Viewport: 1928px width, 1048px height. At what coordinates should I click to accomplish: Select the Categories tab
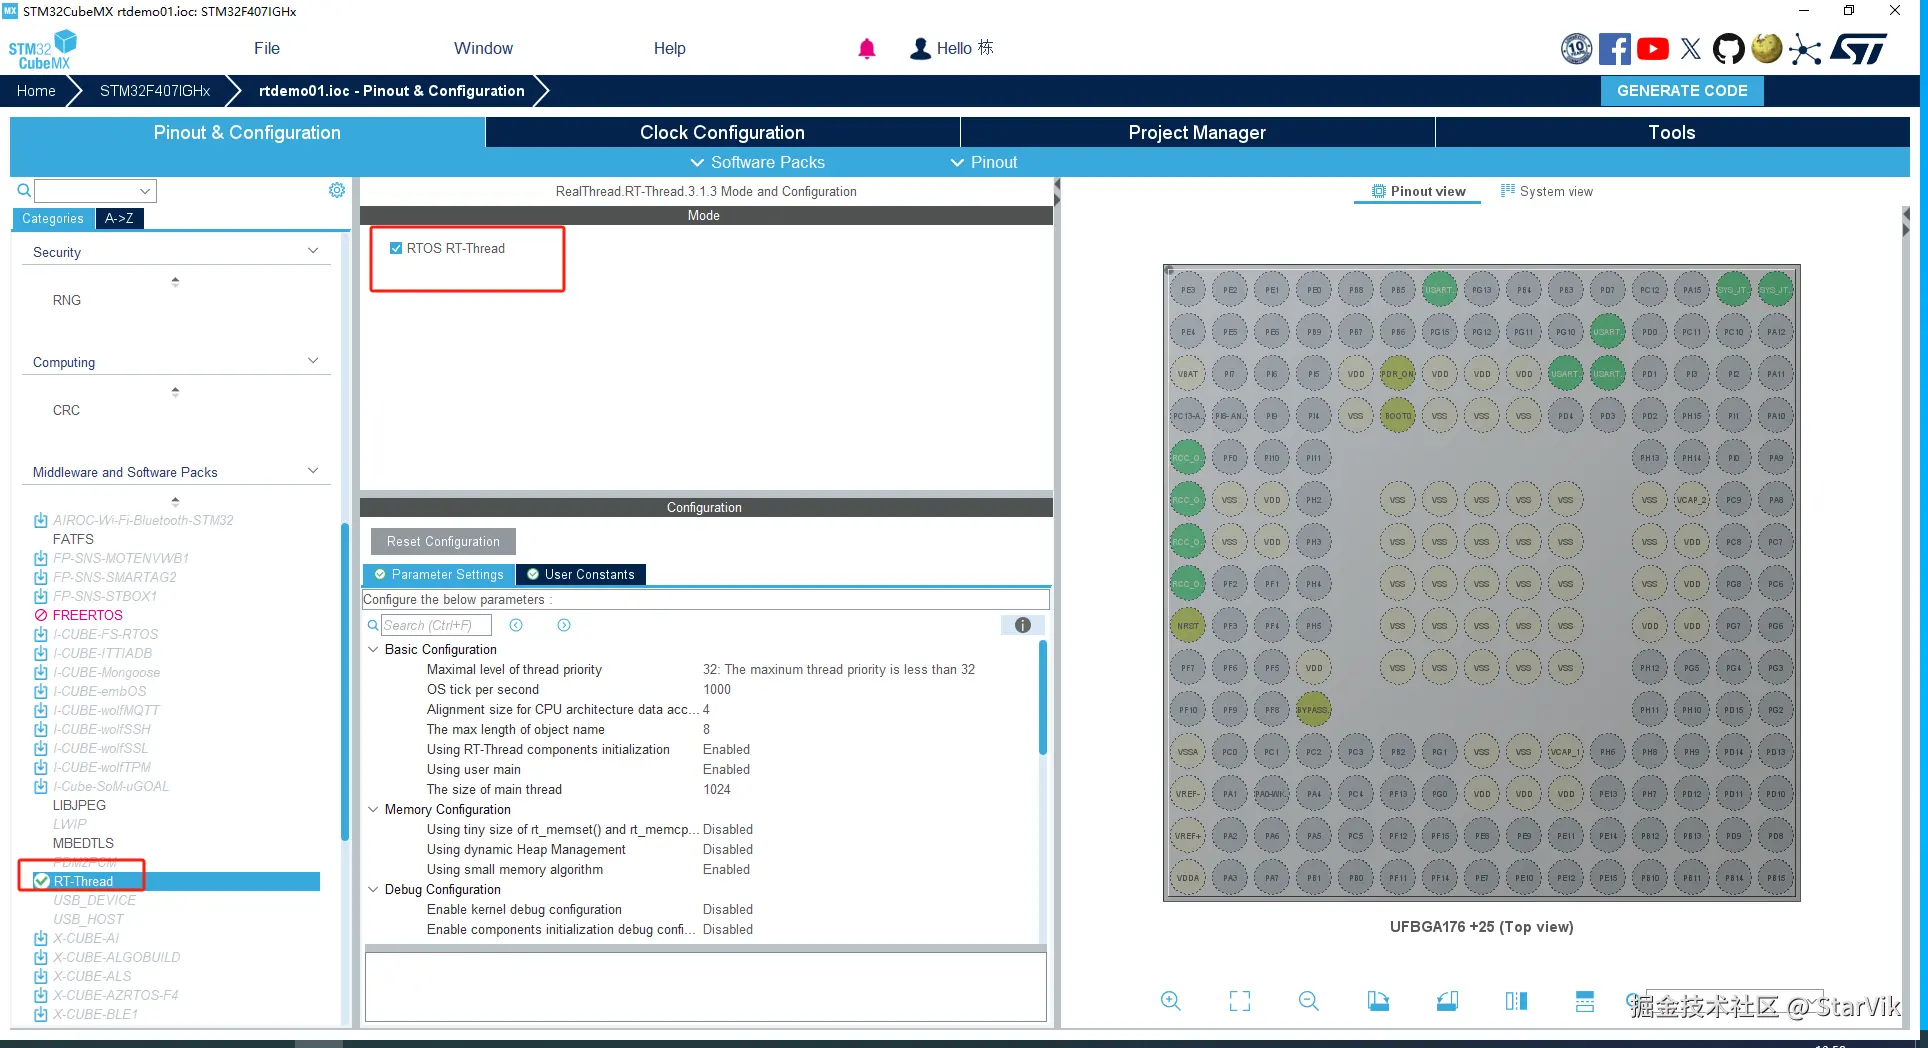[x=53, y=218]
